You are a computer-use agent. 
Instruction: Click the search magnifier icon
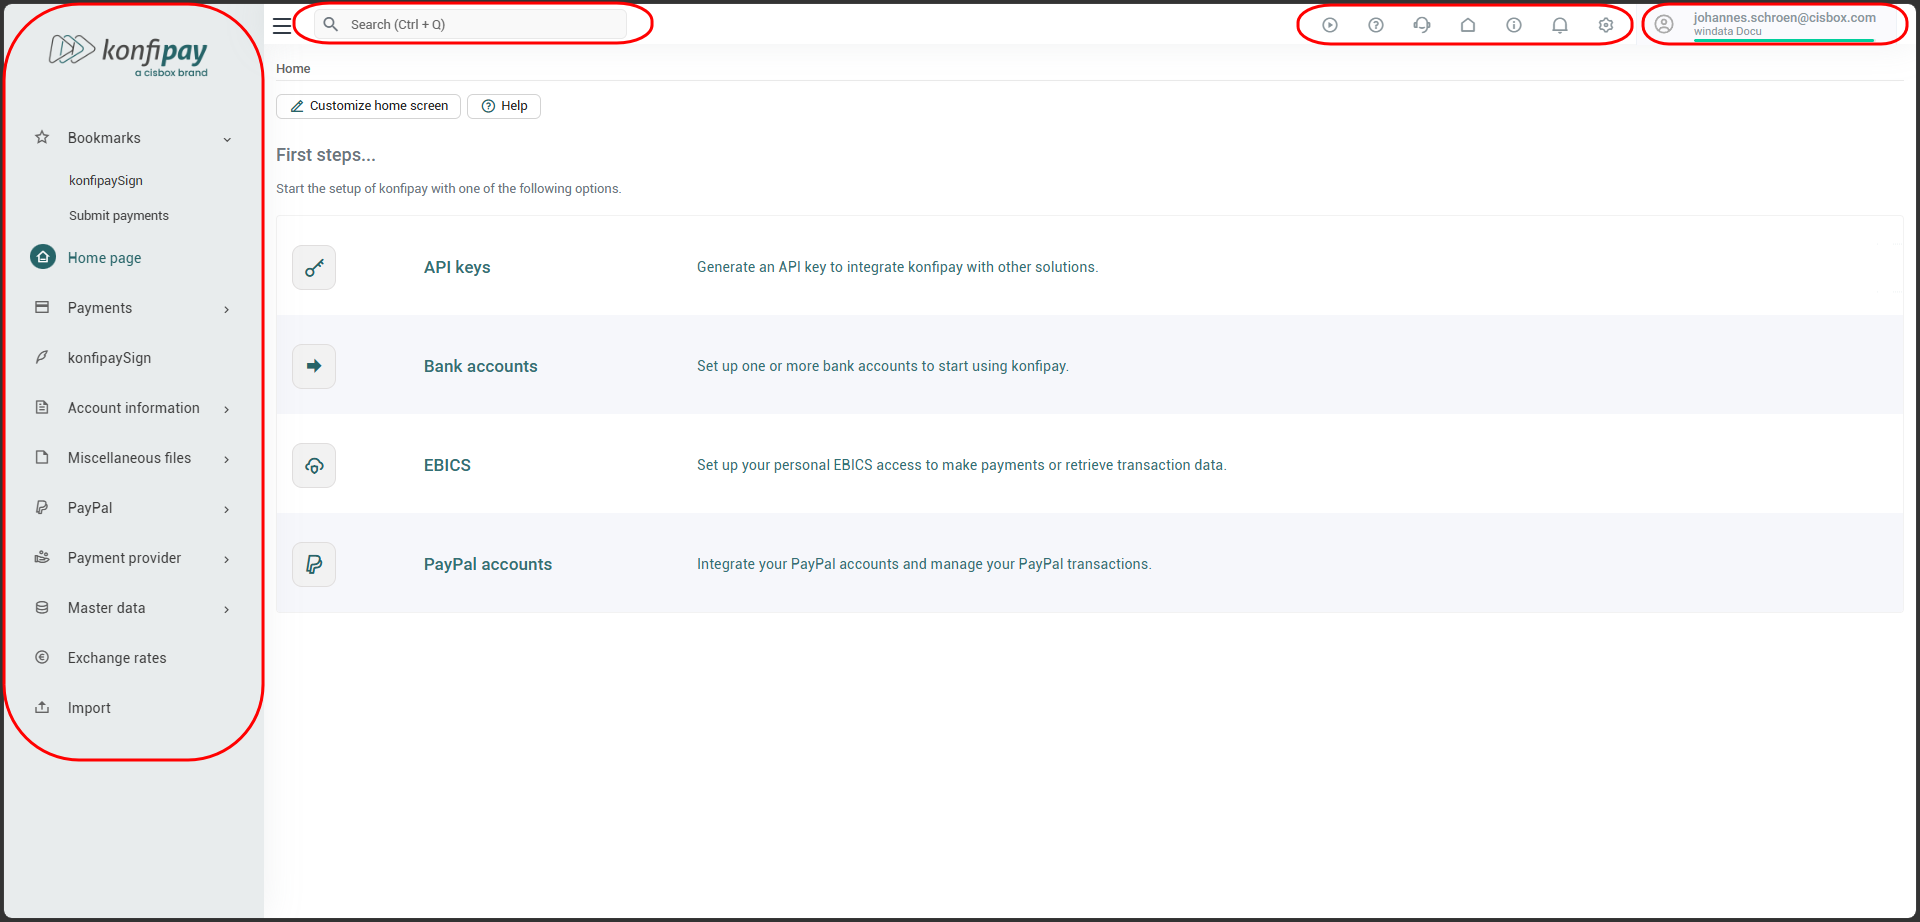pos(331,24)
